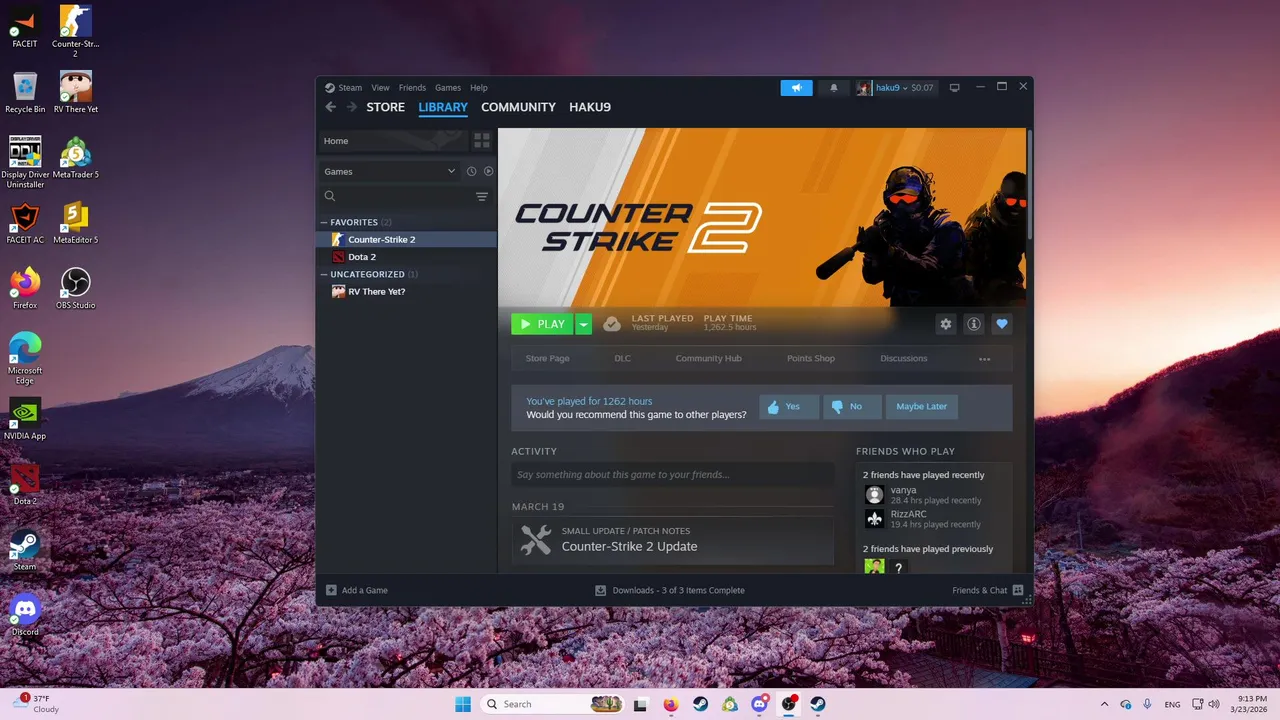This screenshot has height=720, width=1280.
Task: Open the Steam announcements megaphone button
Action: [797, 88]
